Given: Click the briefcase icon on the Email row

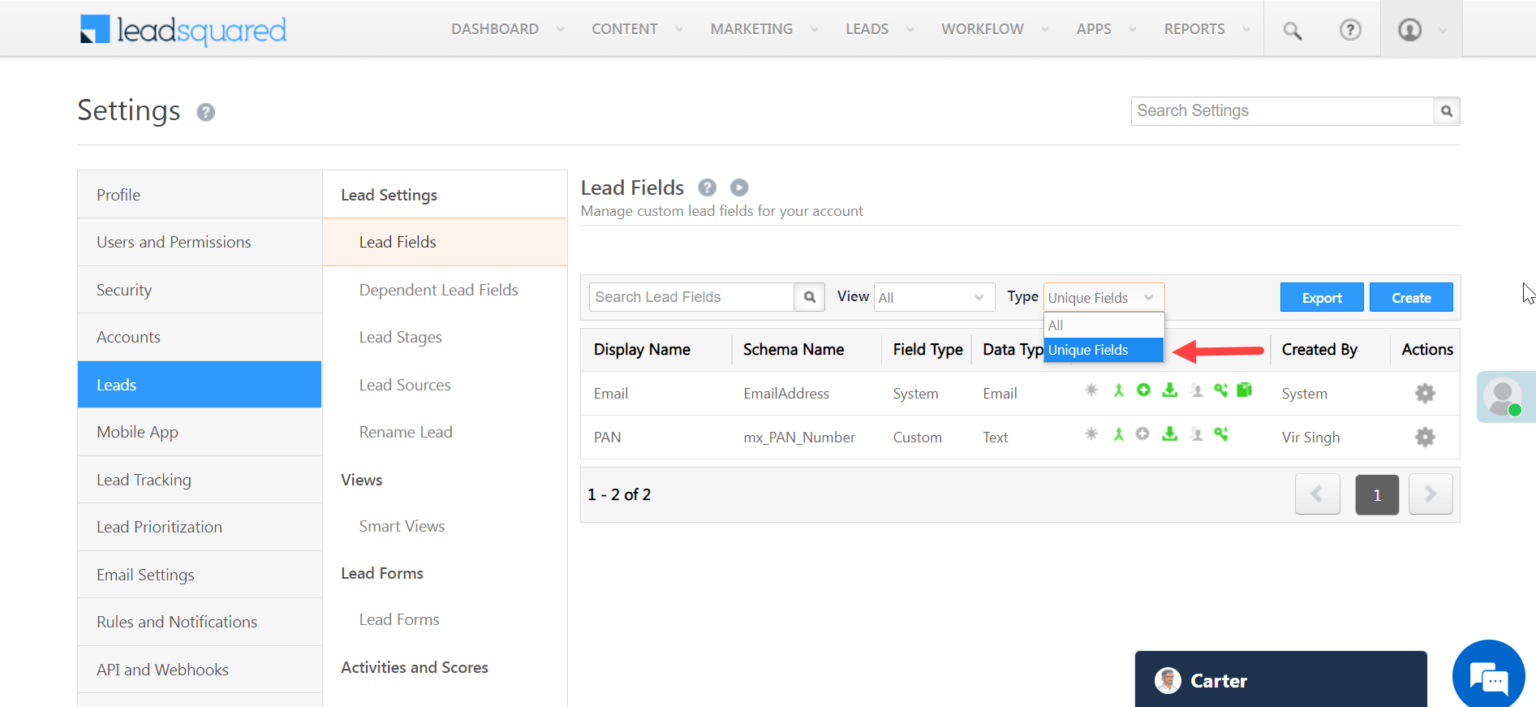Looking at the screenshot, I should click(1244, 390).
